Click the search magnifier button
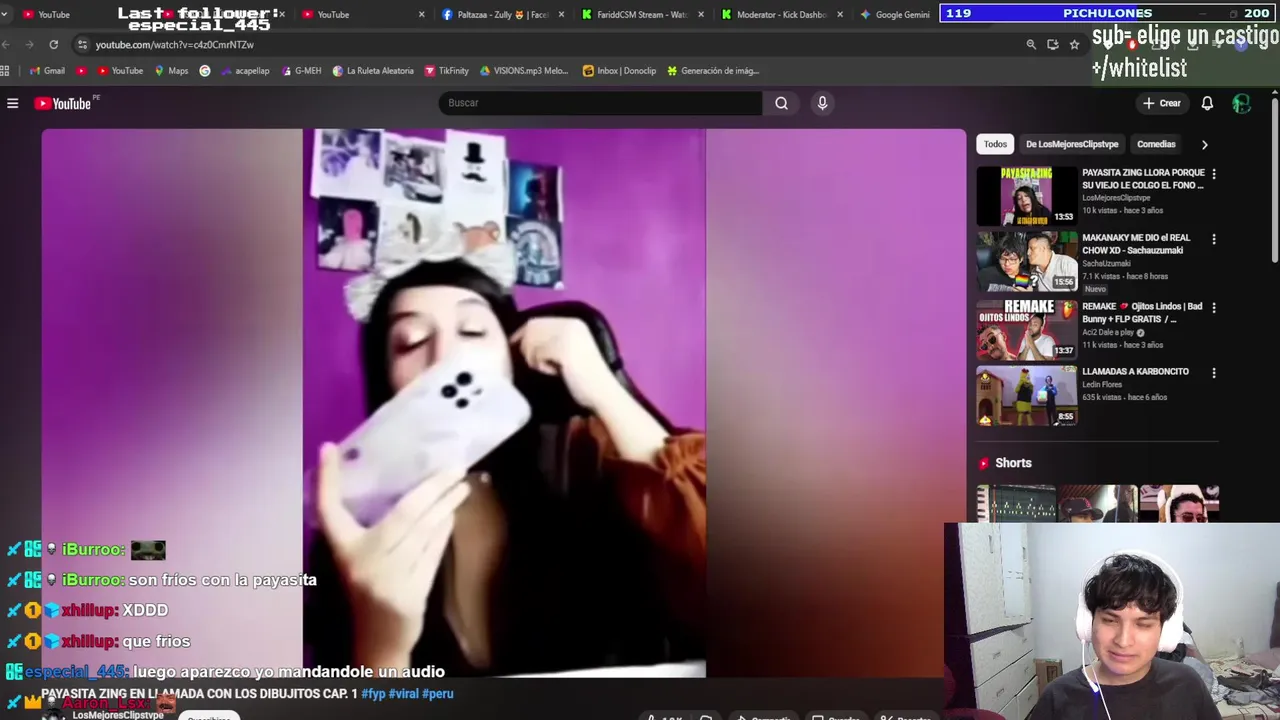This screenshot has width=1280, height=720. point(781,103)
